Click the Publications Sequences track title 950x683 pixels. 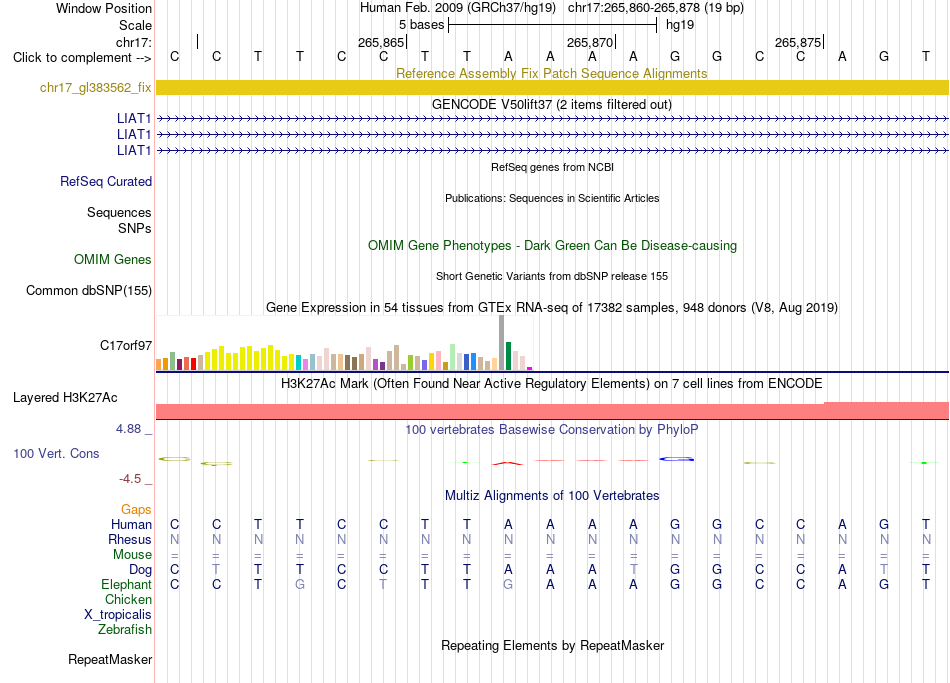[552, 198]
